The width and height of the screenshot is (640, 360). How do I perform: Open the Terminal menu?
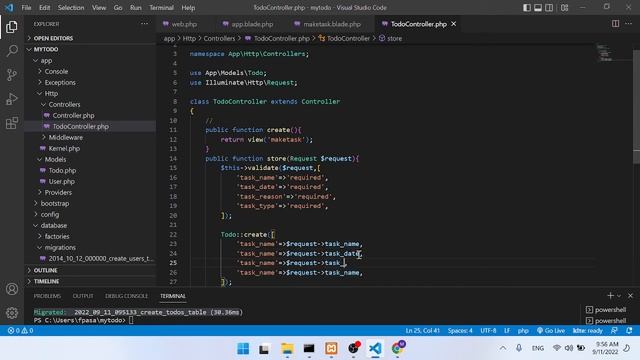click(161, 8)
